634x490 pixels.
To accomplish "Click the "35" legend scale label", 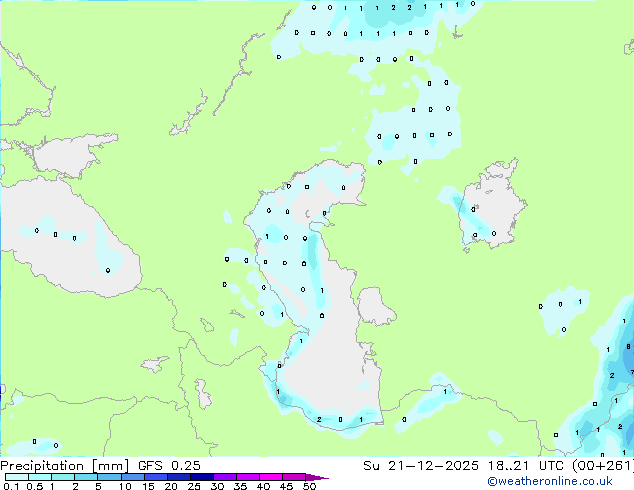I will coord(240,486).
